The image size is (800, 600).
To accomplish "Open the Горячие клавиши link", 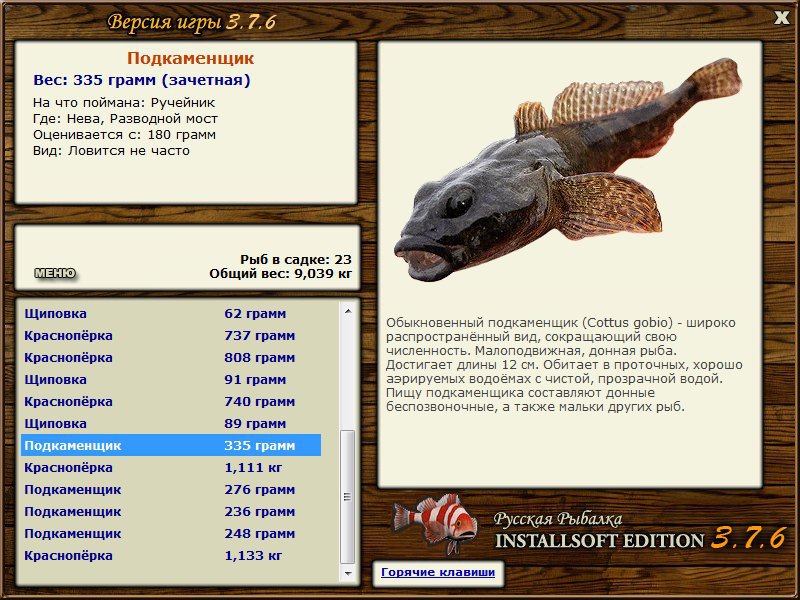I will [438, 572].
